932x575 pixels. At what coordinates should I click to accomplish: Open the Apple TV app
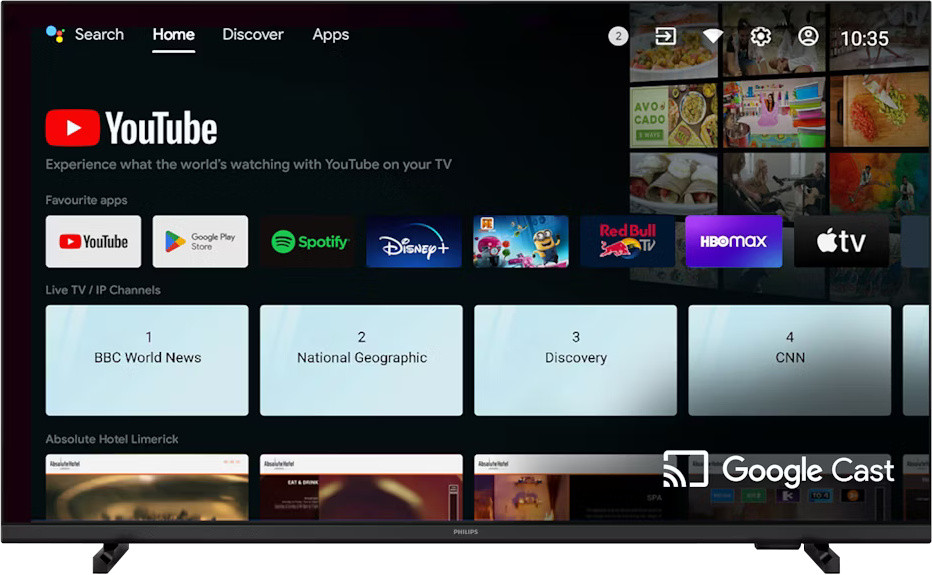click(841, 242)
